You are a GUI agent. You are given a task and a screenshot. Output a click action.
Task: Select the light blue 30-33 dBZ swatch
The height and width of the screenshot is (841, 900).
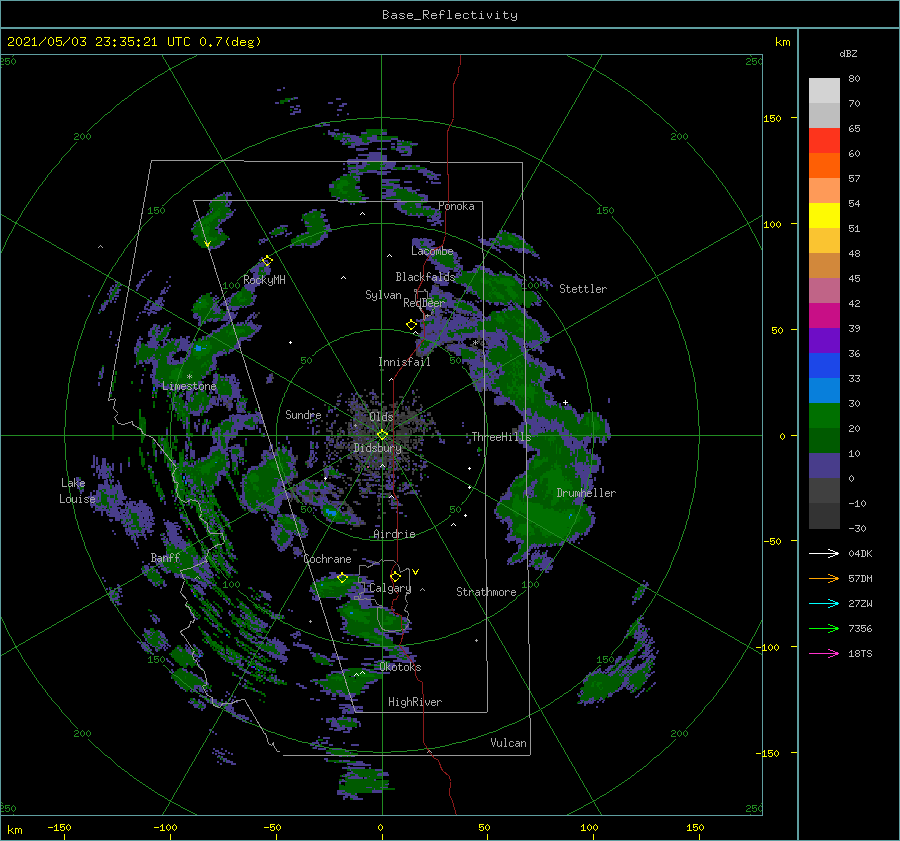pos(824,391)
